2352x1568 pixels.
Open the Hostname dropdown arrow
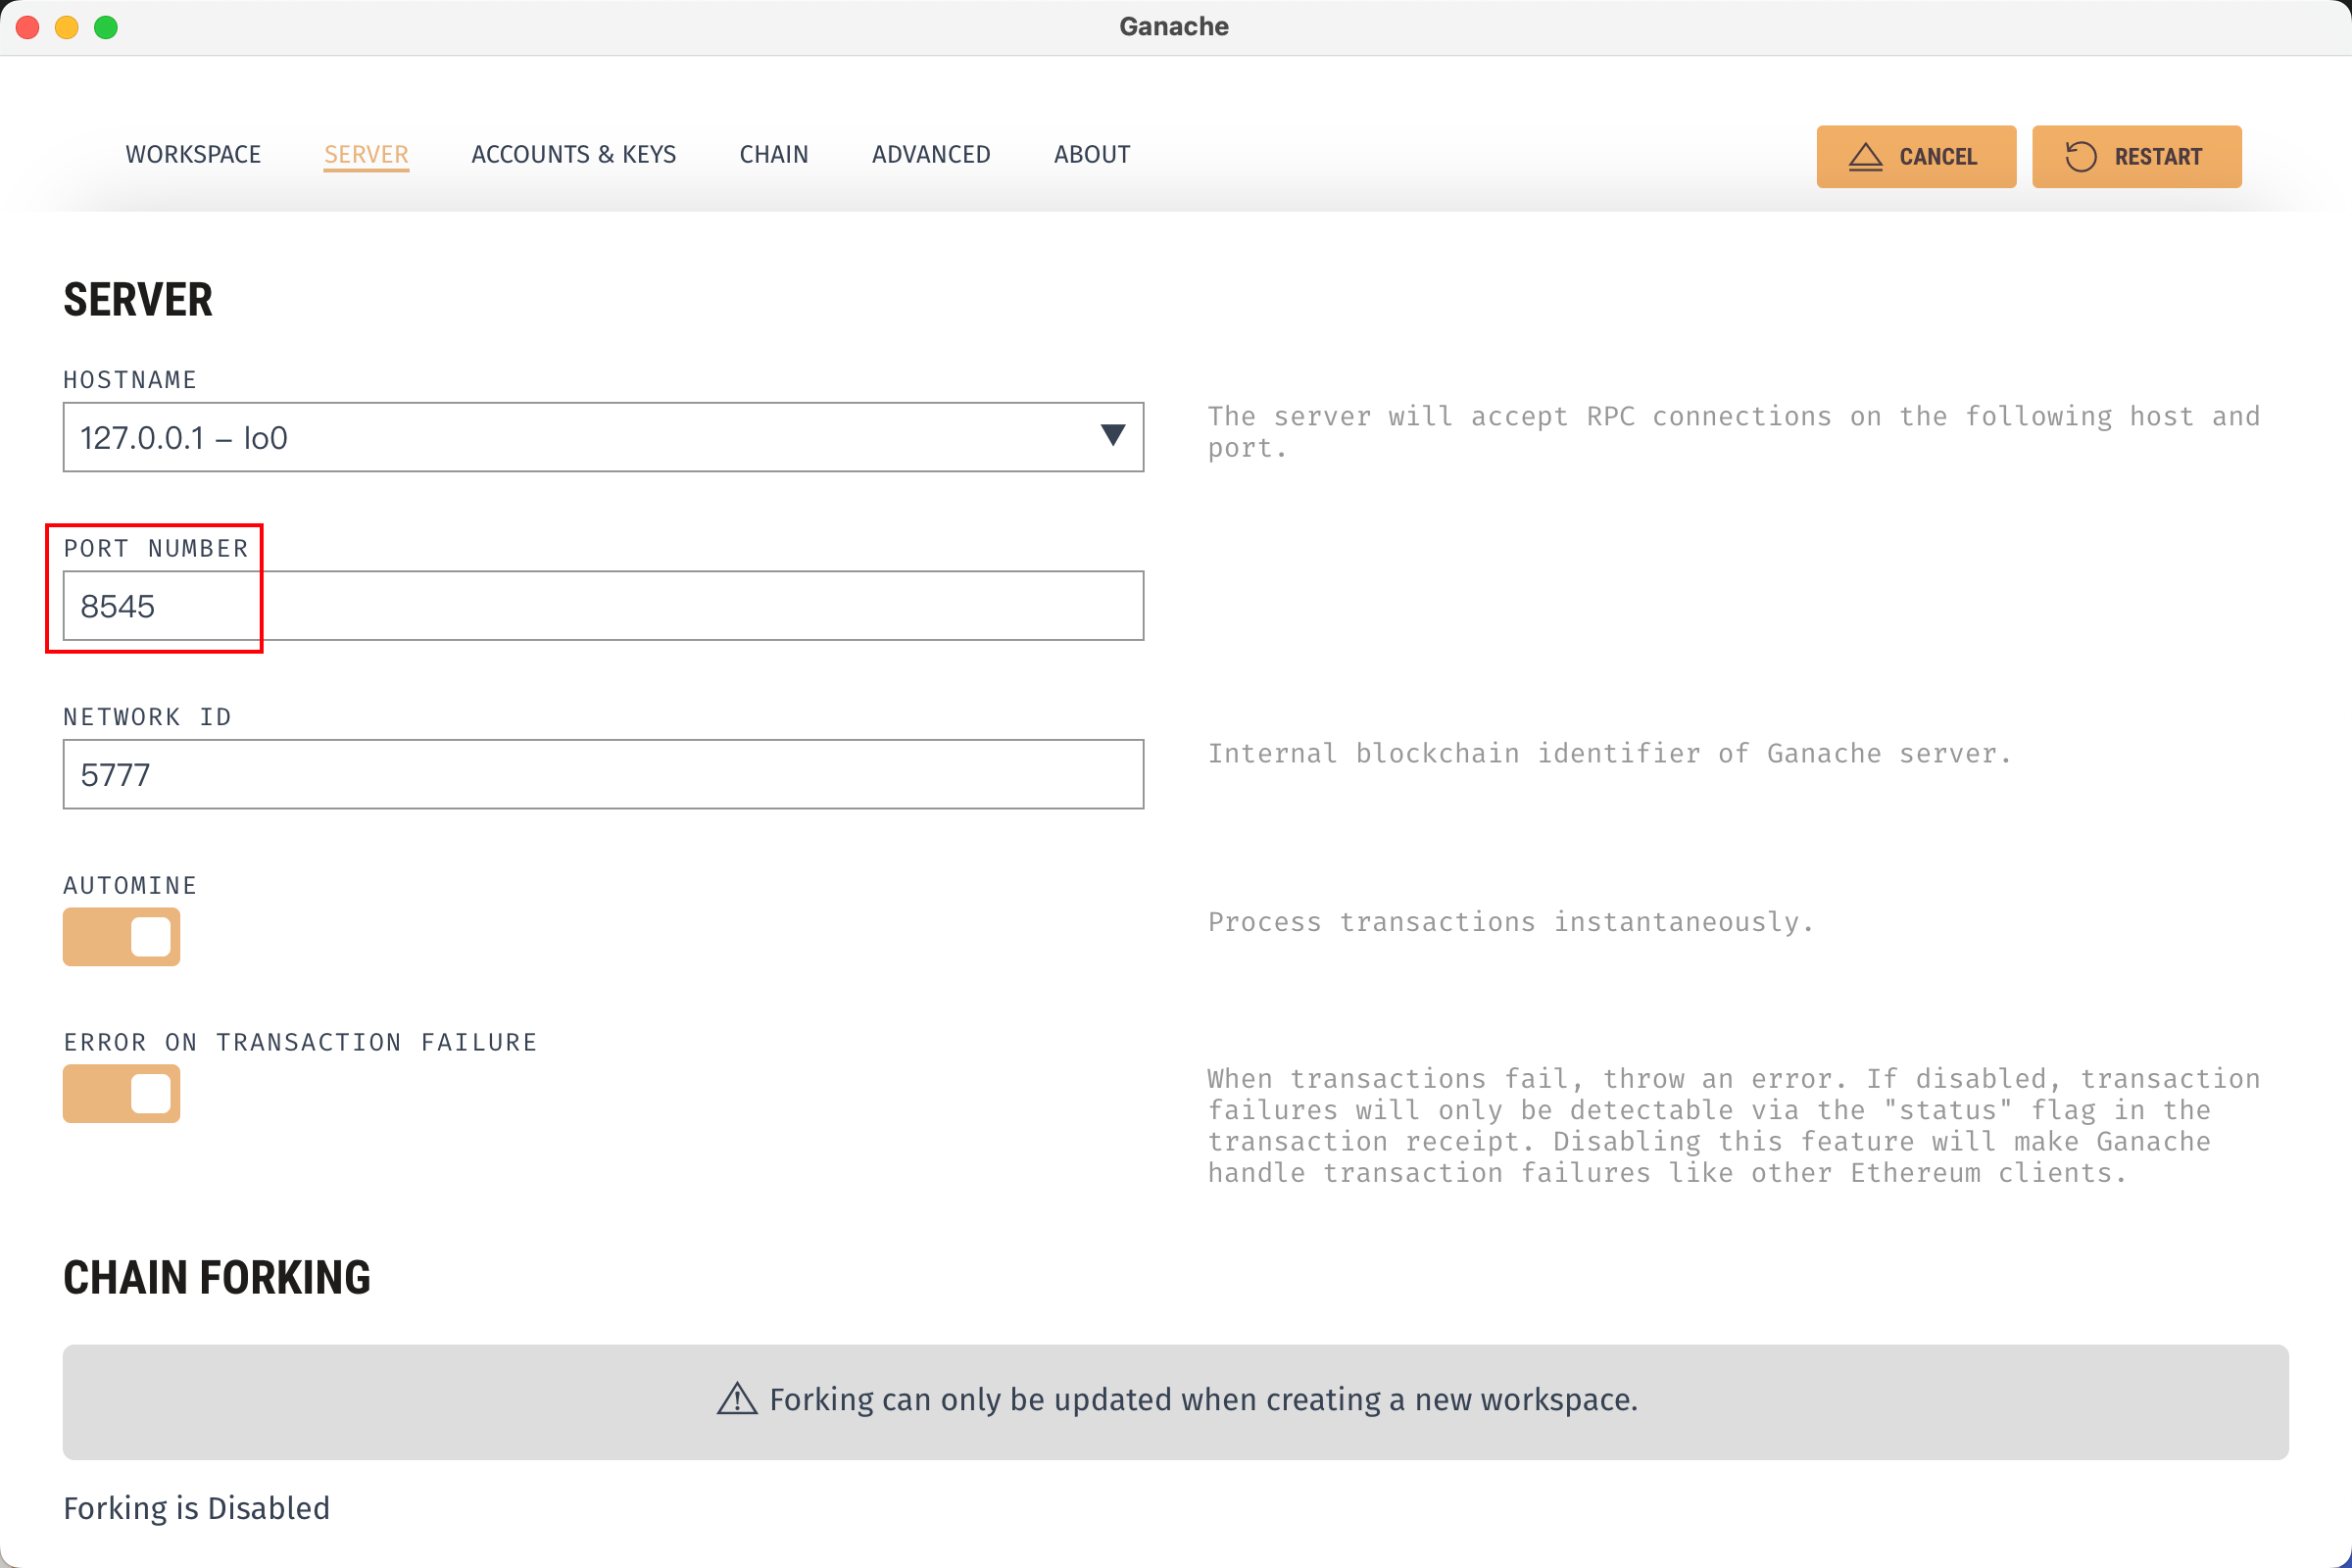(x=1112, y=435)
